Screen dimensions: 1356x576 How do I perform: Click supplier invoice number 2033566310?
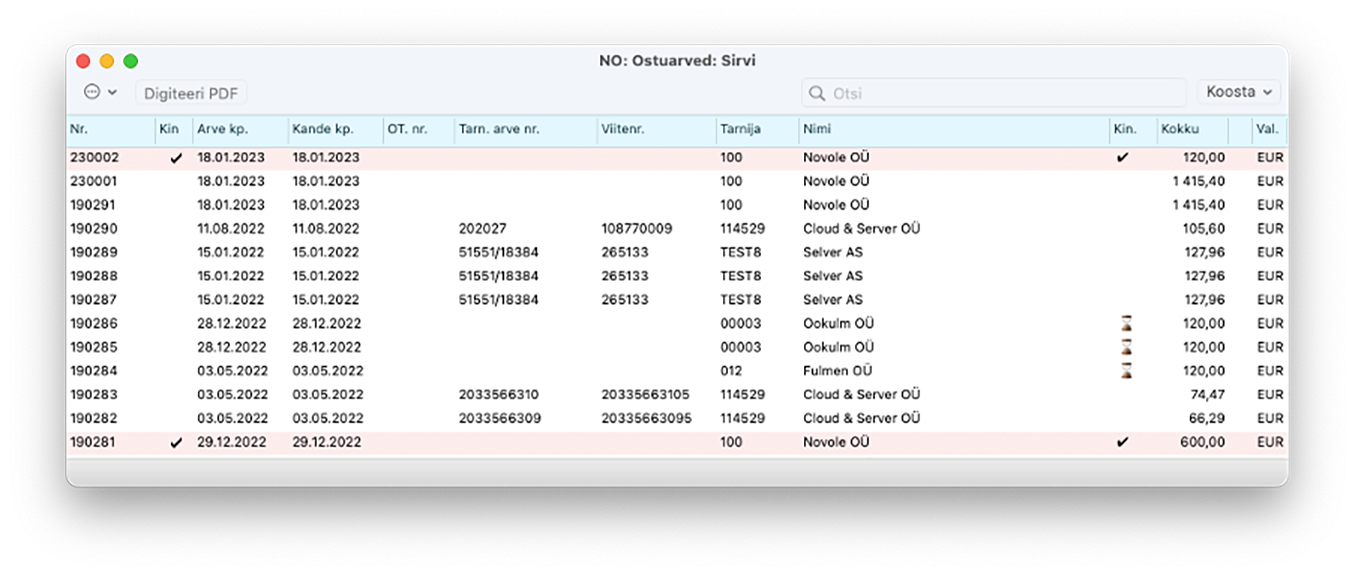coord(499,395)
